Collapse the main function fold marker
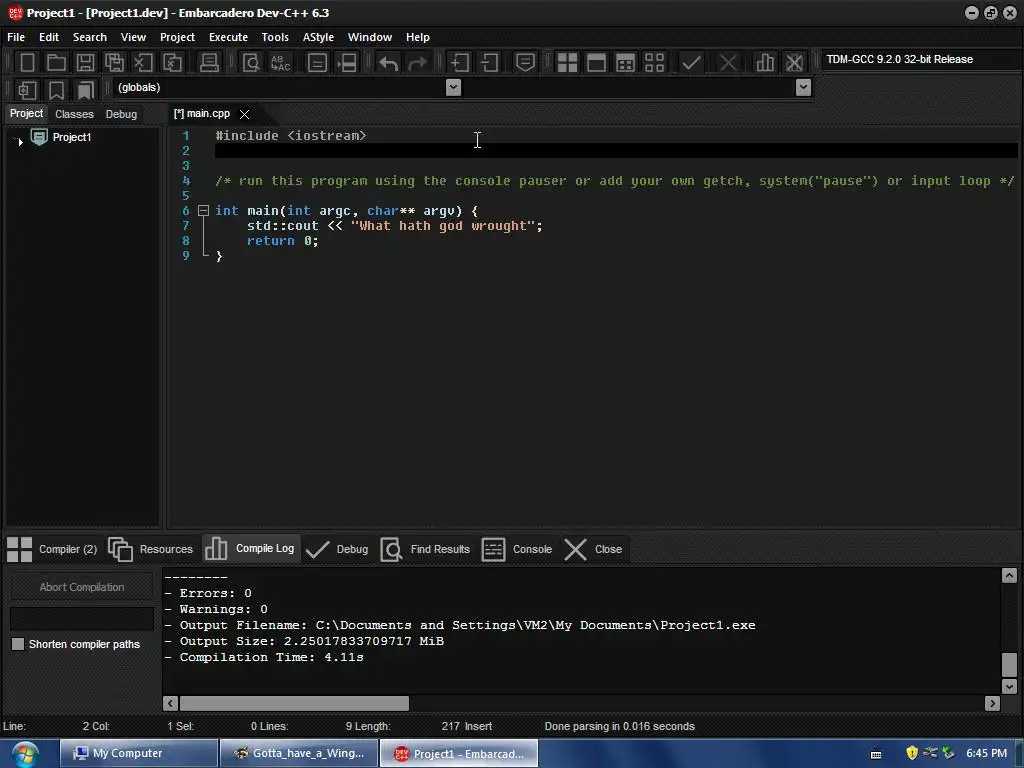 pyautogui.click(x=203, y=210)
